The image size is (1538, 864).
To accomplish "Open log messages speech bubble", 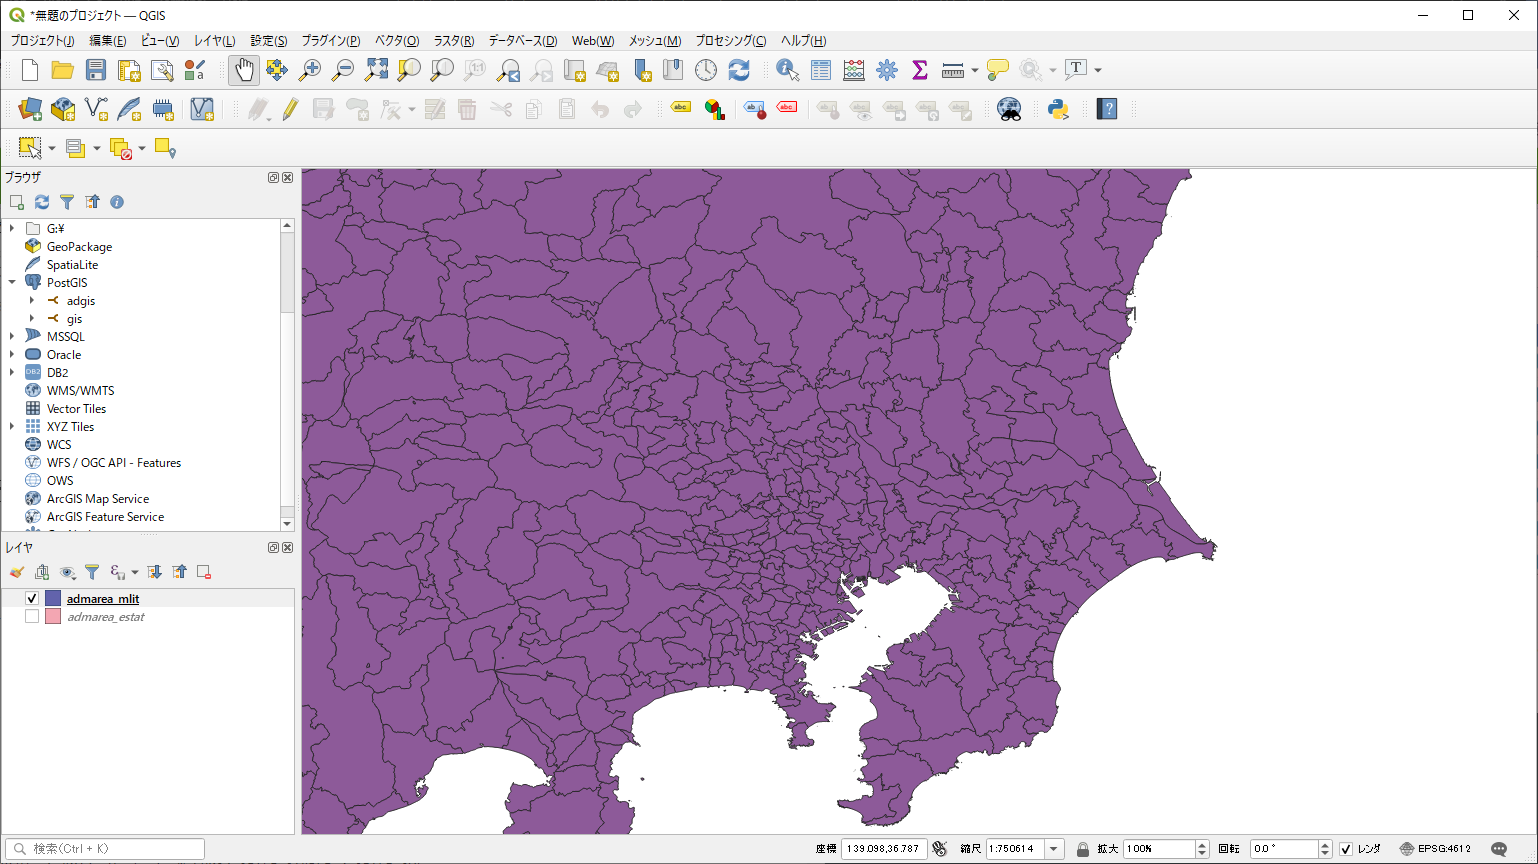I will click(x=1499, y=849).
